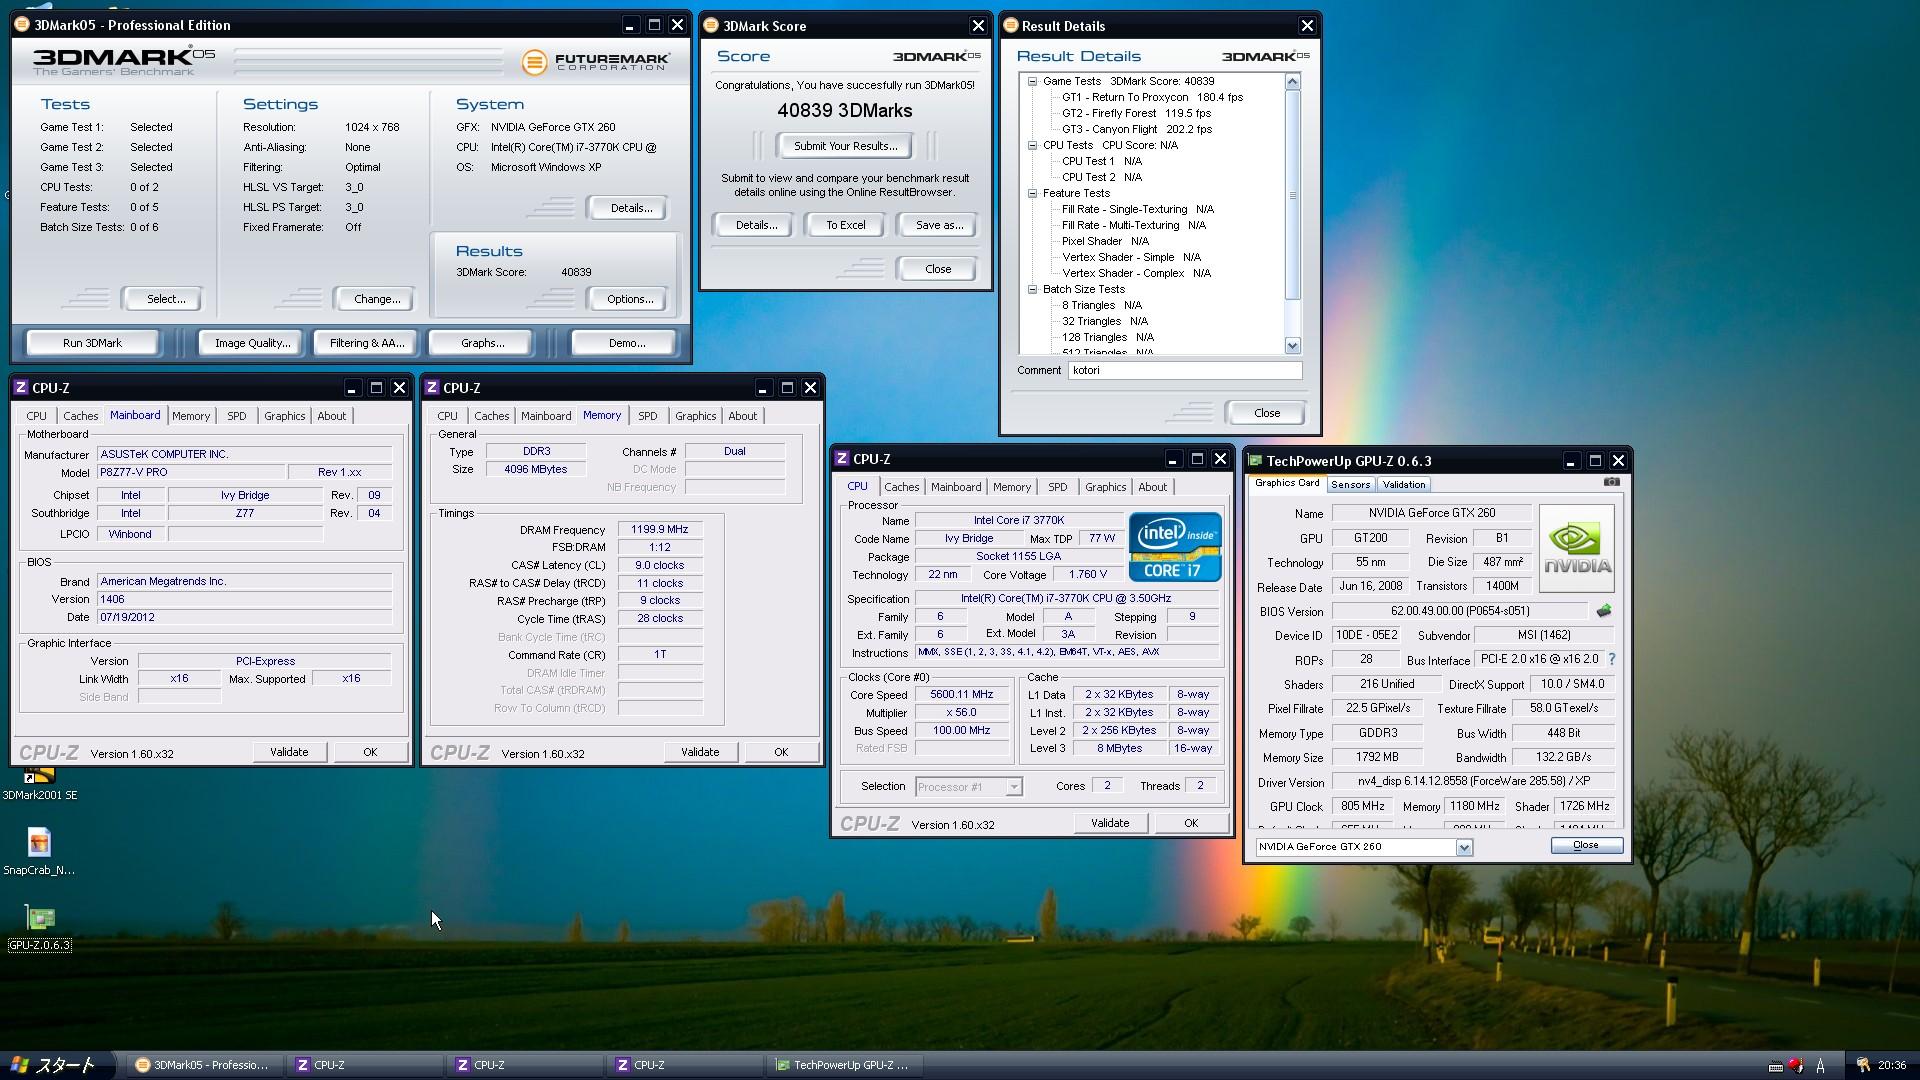Click Run 3DMark button

(92, 343)
